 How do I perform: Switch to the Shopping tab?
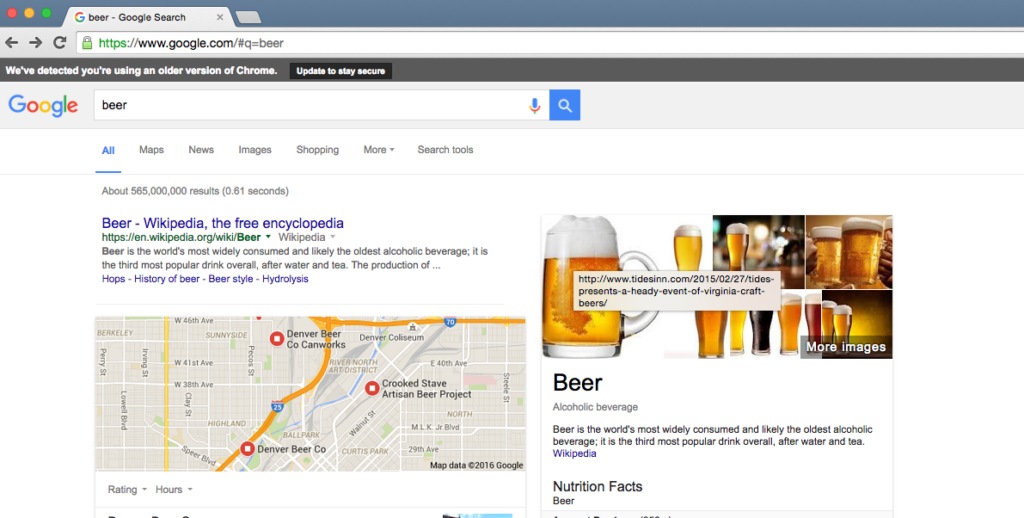(317, 150)
